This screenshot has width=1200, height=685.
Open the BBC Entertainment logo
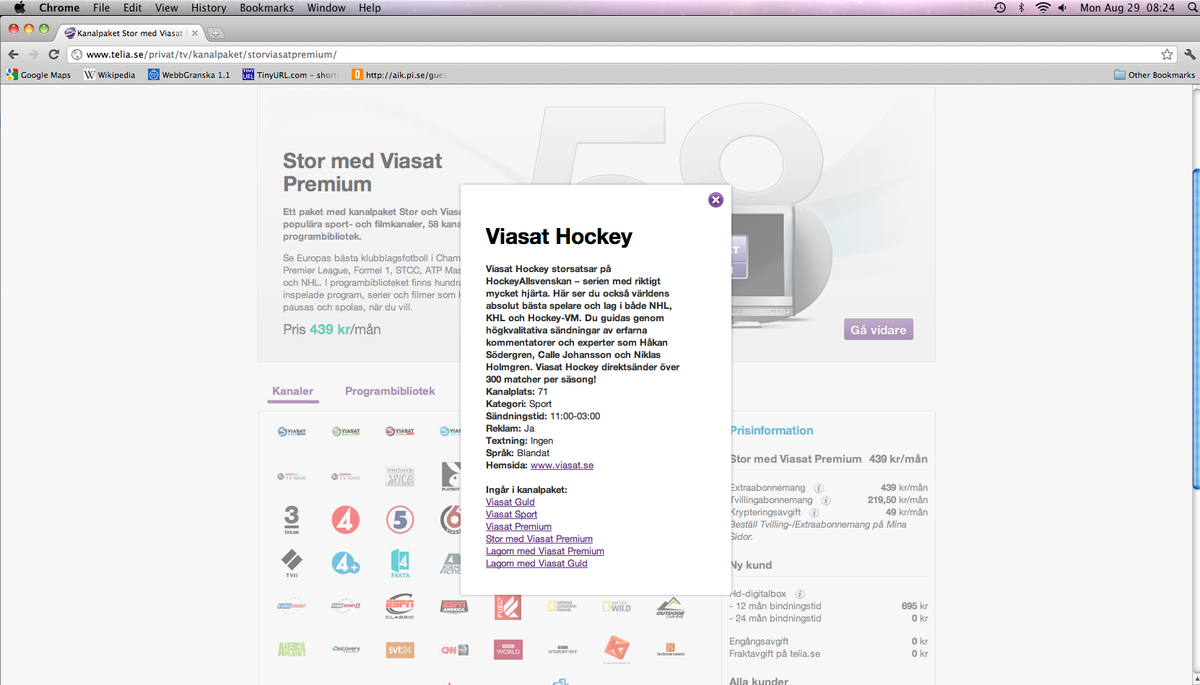562,649
